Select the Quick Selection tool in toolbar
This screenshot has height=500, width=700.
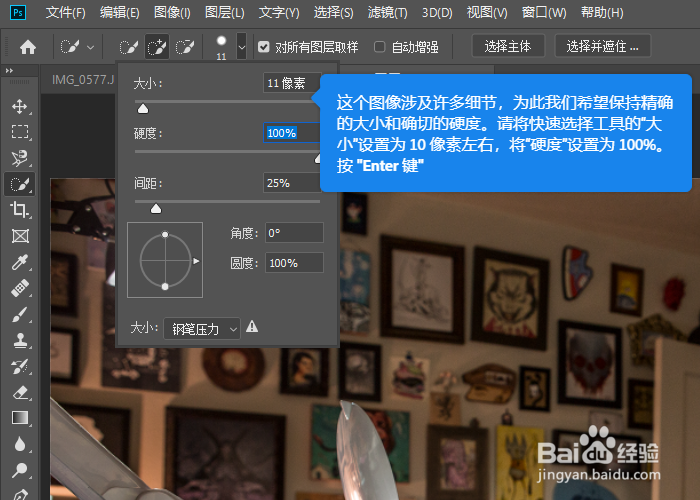[x=20, y=184]
